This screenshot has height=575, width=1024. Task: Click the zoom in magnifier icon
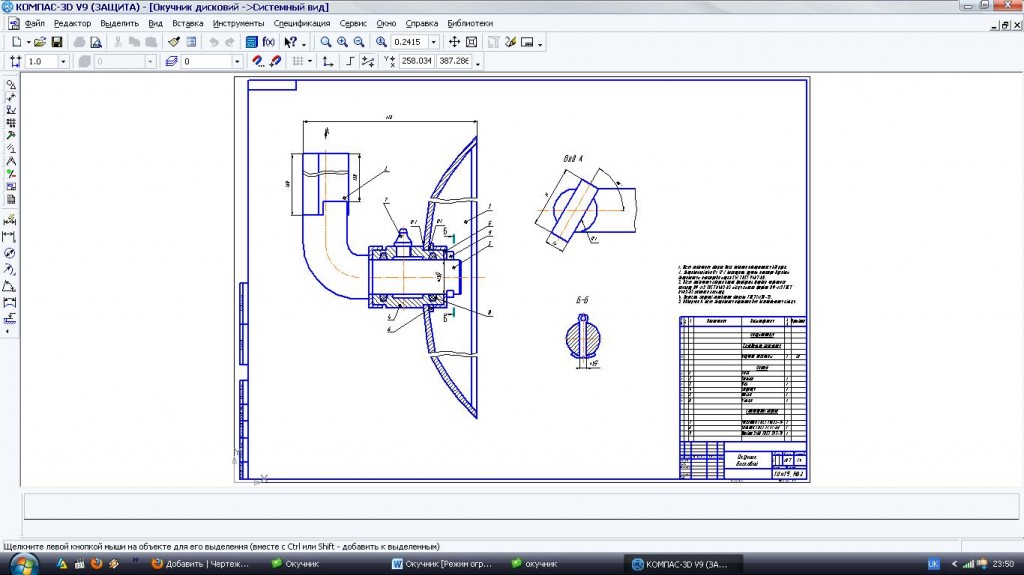click(x=342, y=42)
